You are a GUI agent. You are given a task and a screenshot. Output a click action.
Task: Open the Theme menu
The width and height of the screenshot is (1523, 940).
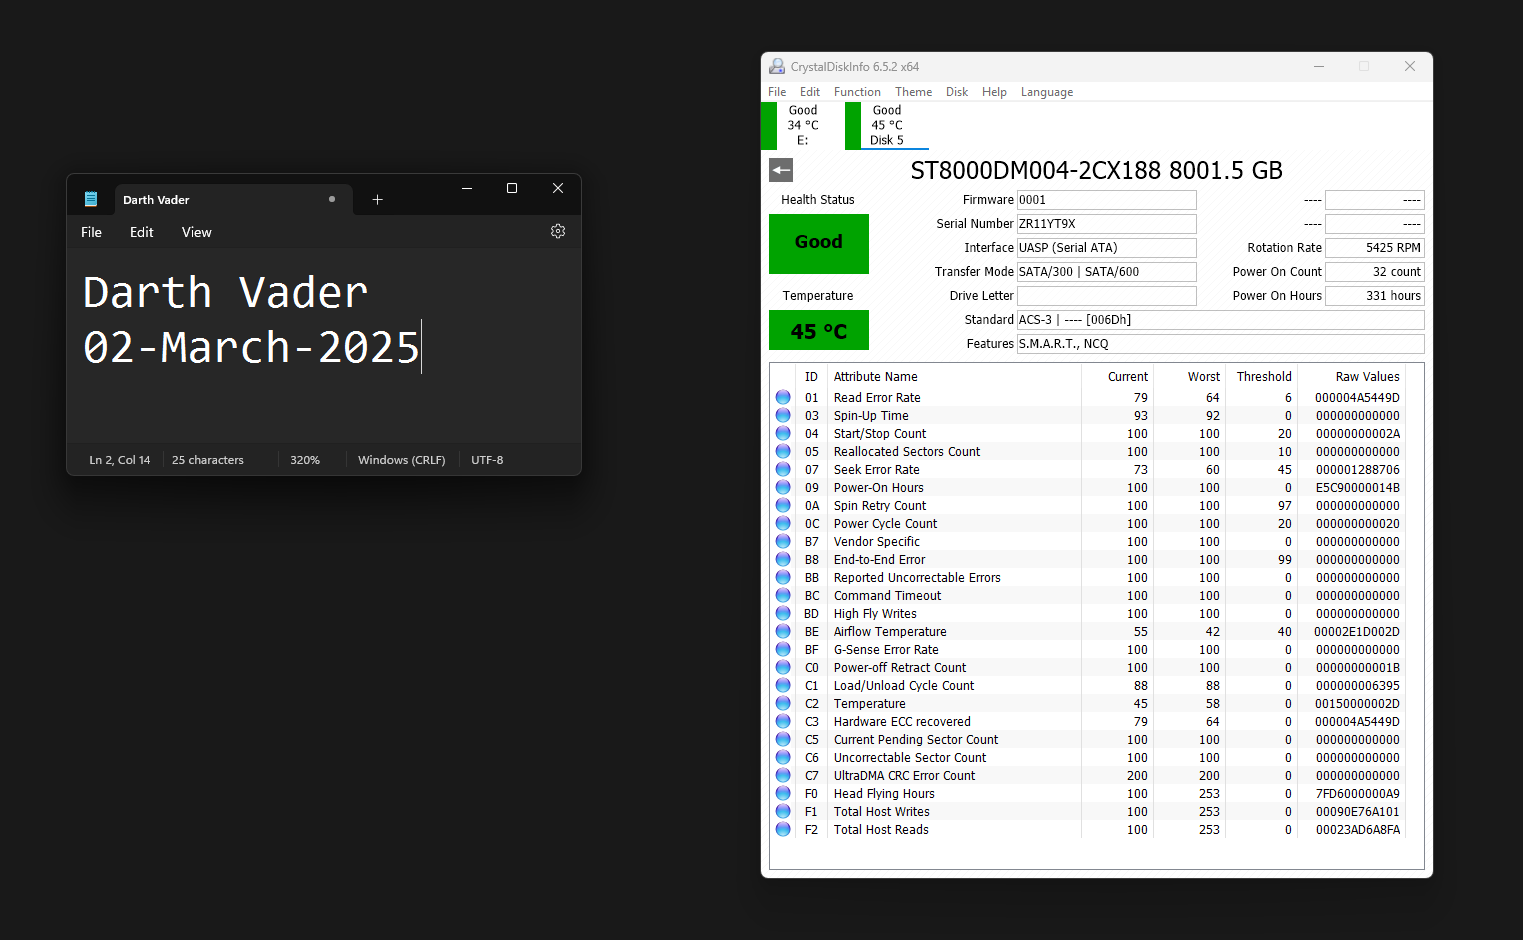coord(913,92)
